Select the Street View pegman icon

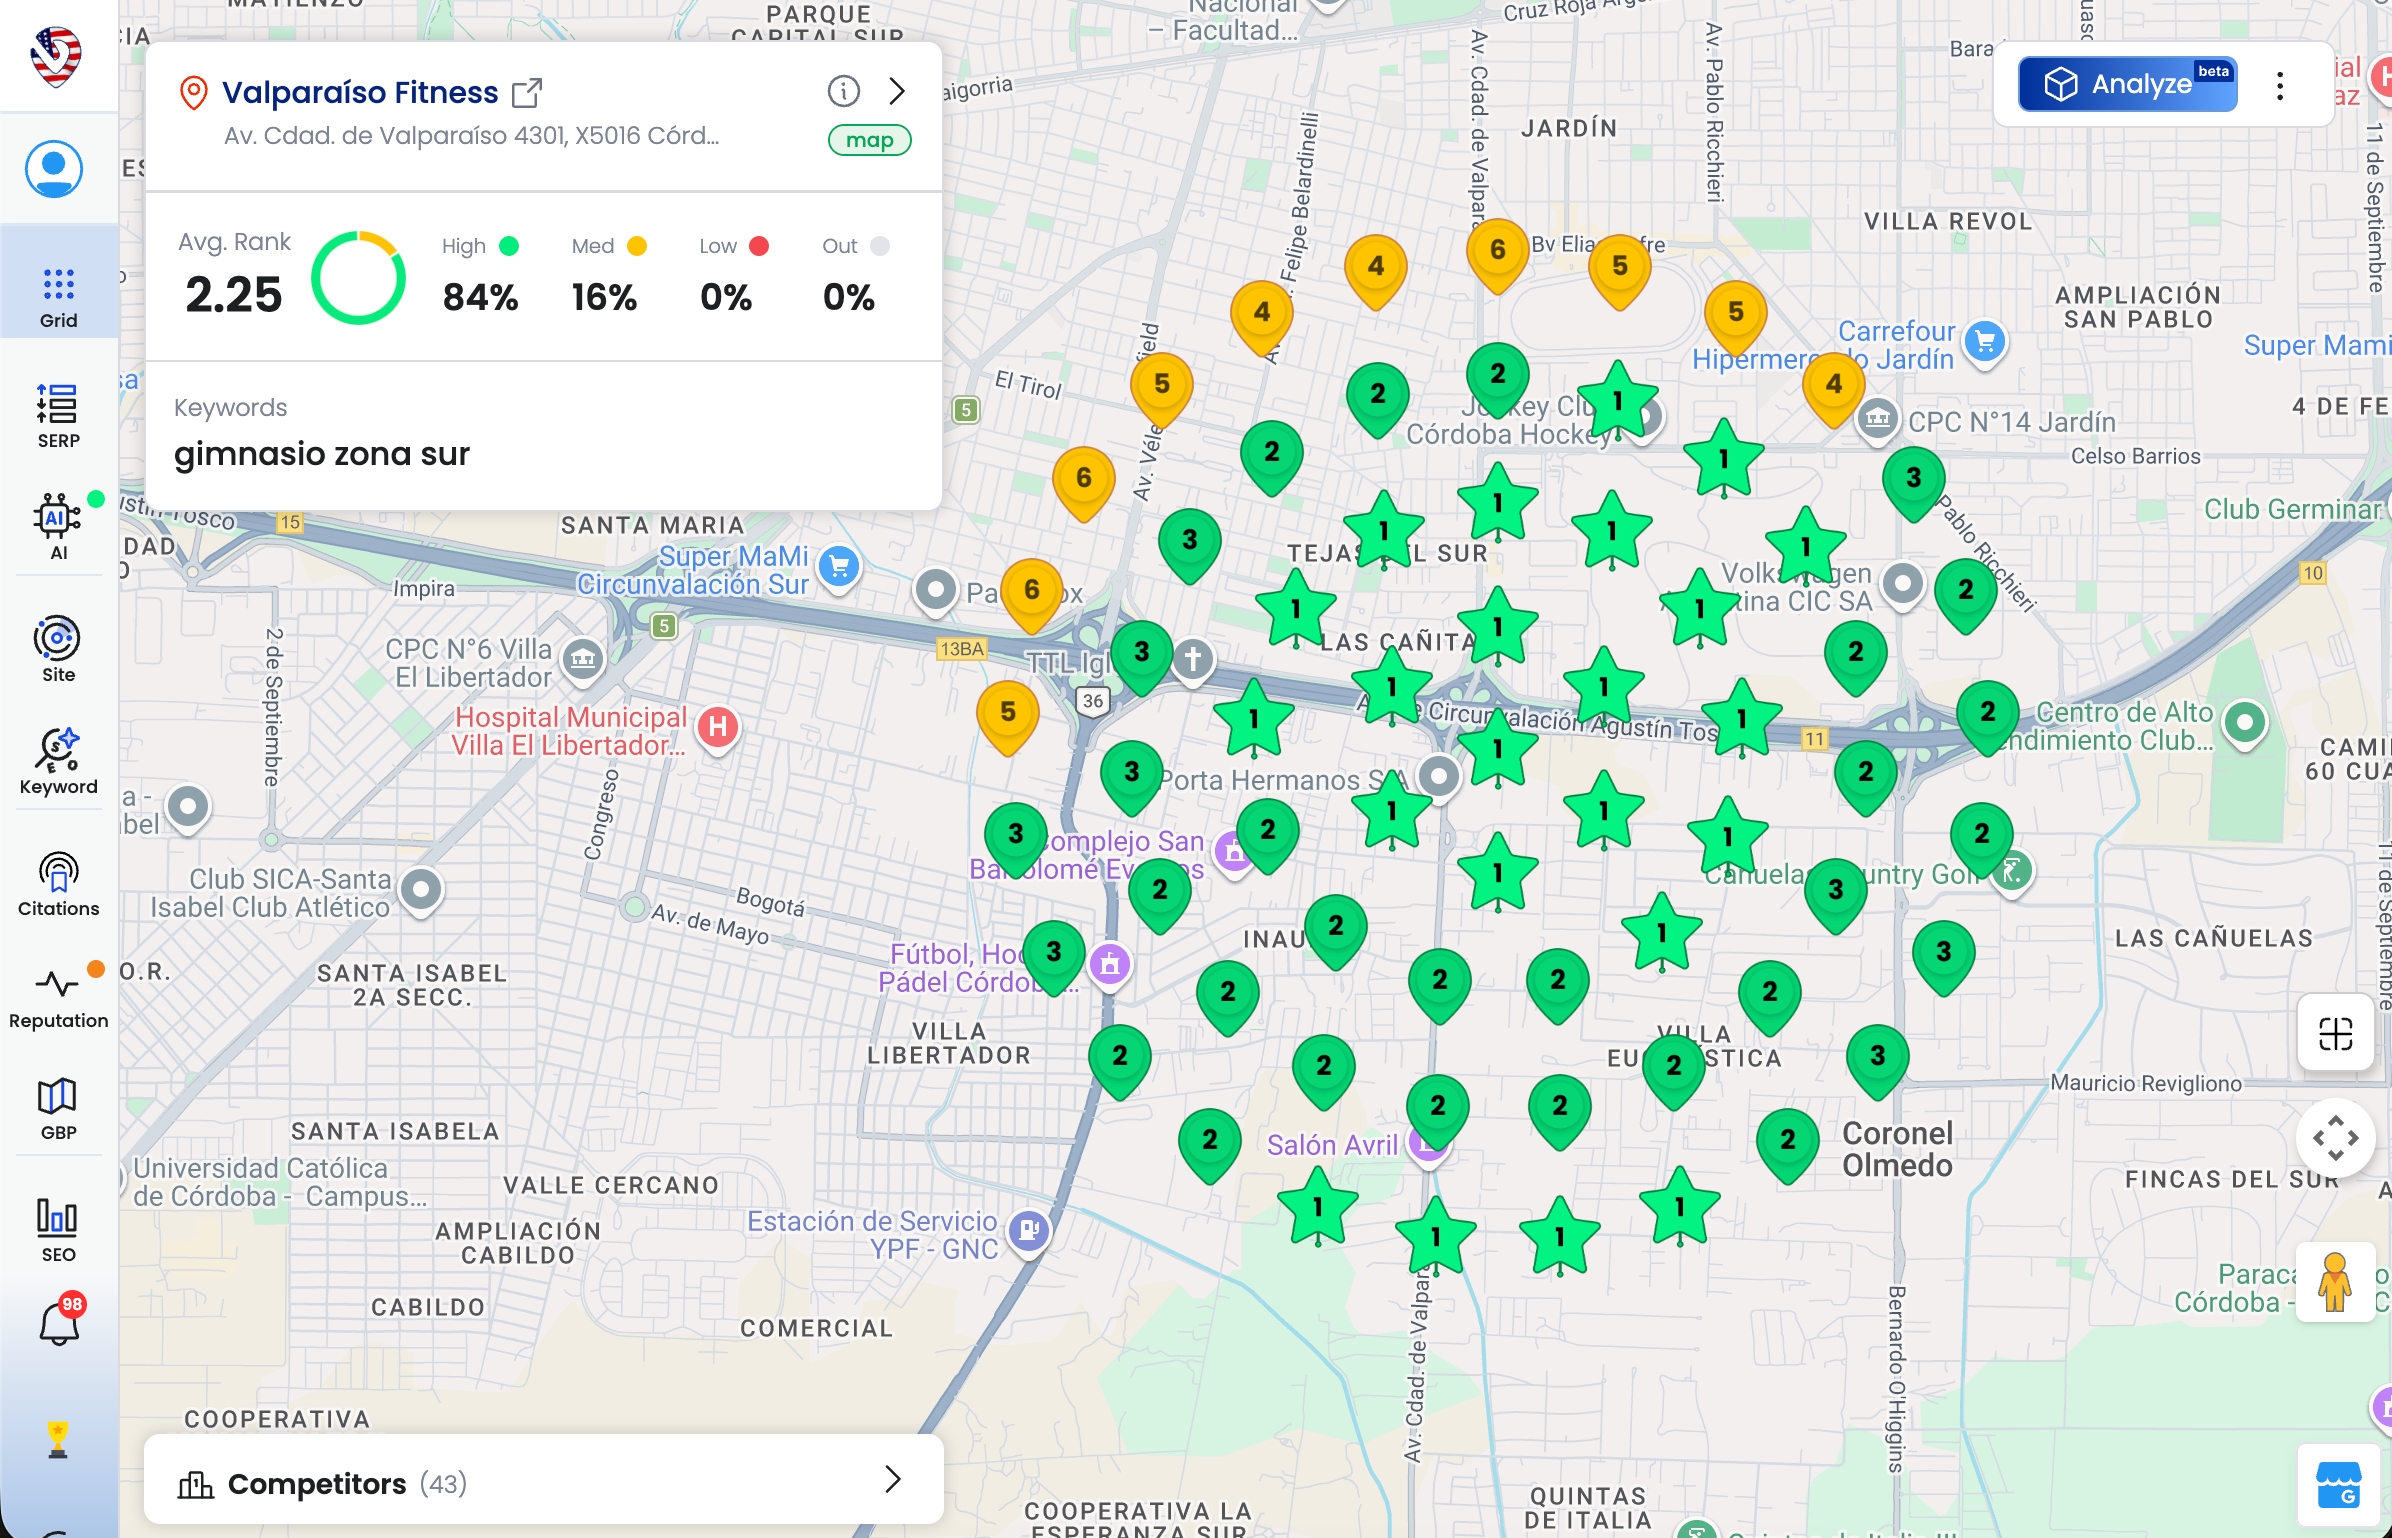(2335, 1282)
